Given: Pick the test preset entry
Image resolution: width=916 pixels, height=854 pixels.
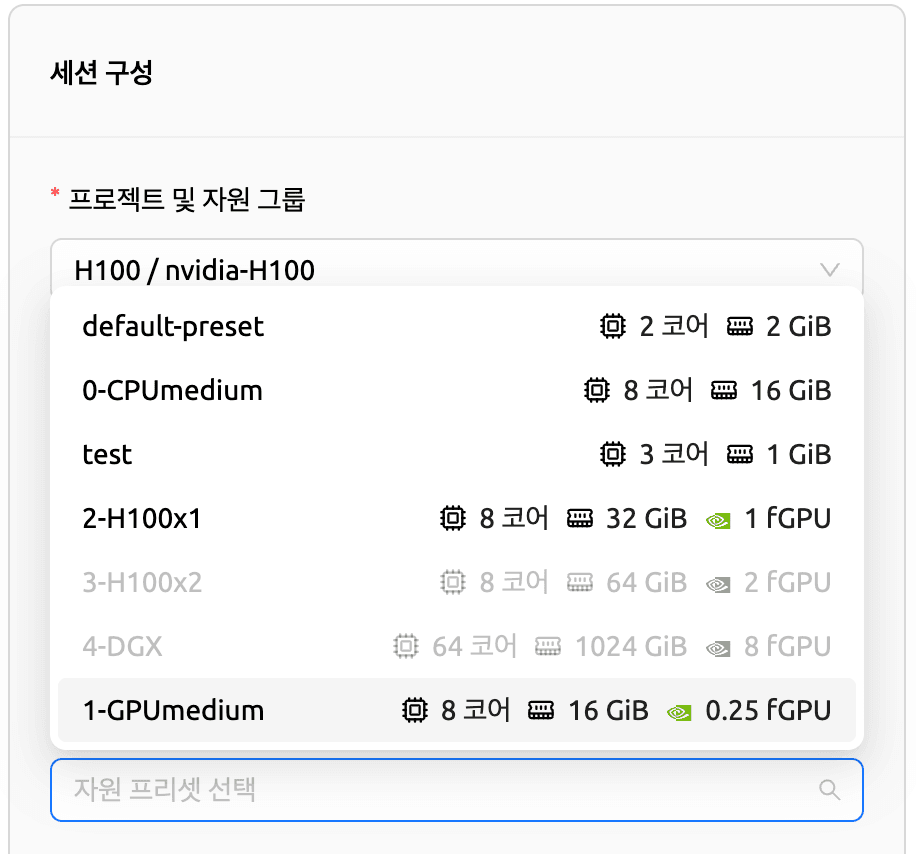Looking at the screenshot, I should coord(107,454).
